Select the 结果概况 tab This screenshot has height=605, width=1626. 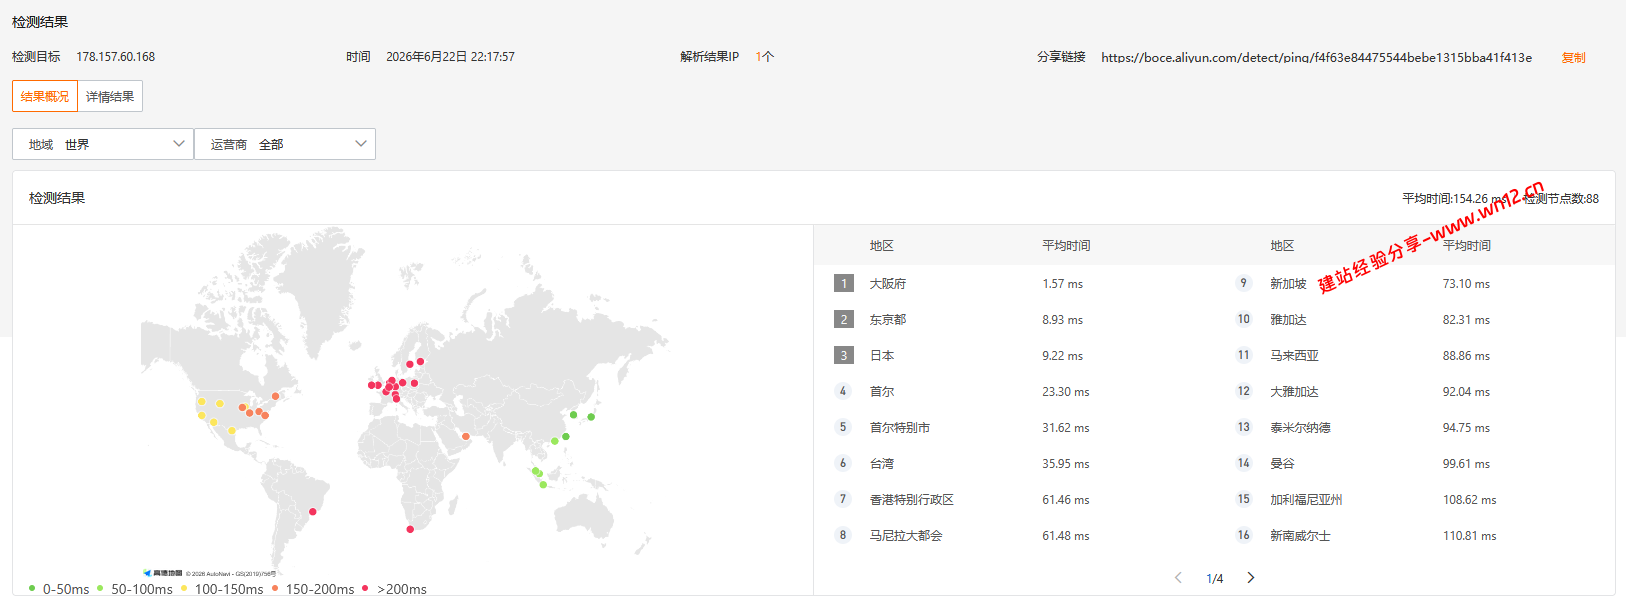pos(45,96)
